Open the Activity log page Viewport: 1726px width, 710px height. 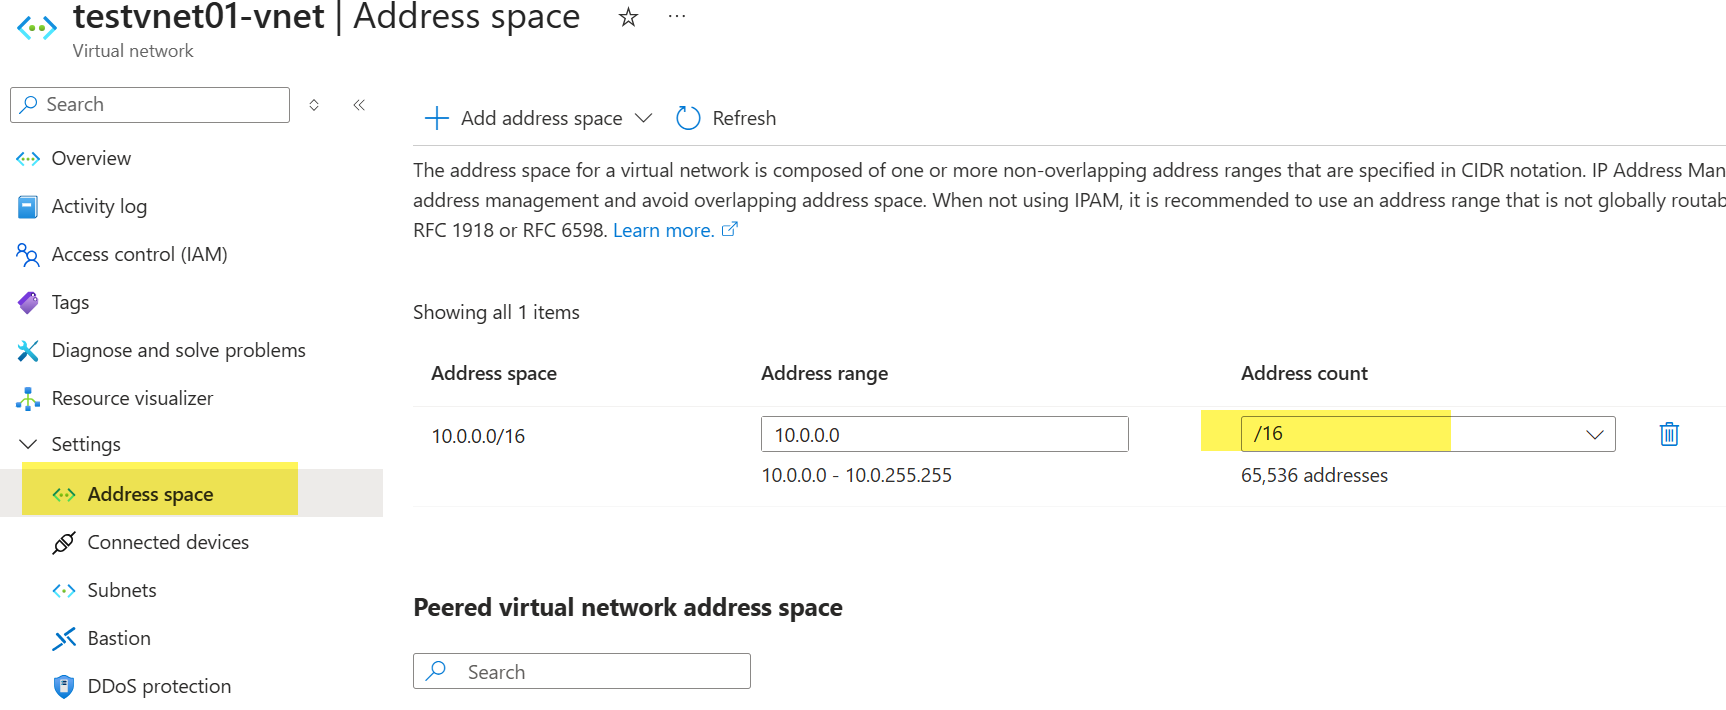pyautogui.click(x=99, y=206)
